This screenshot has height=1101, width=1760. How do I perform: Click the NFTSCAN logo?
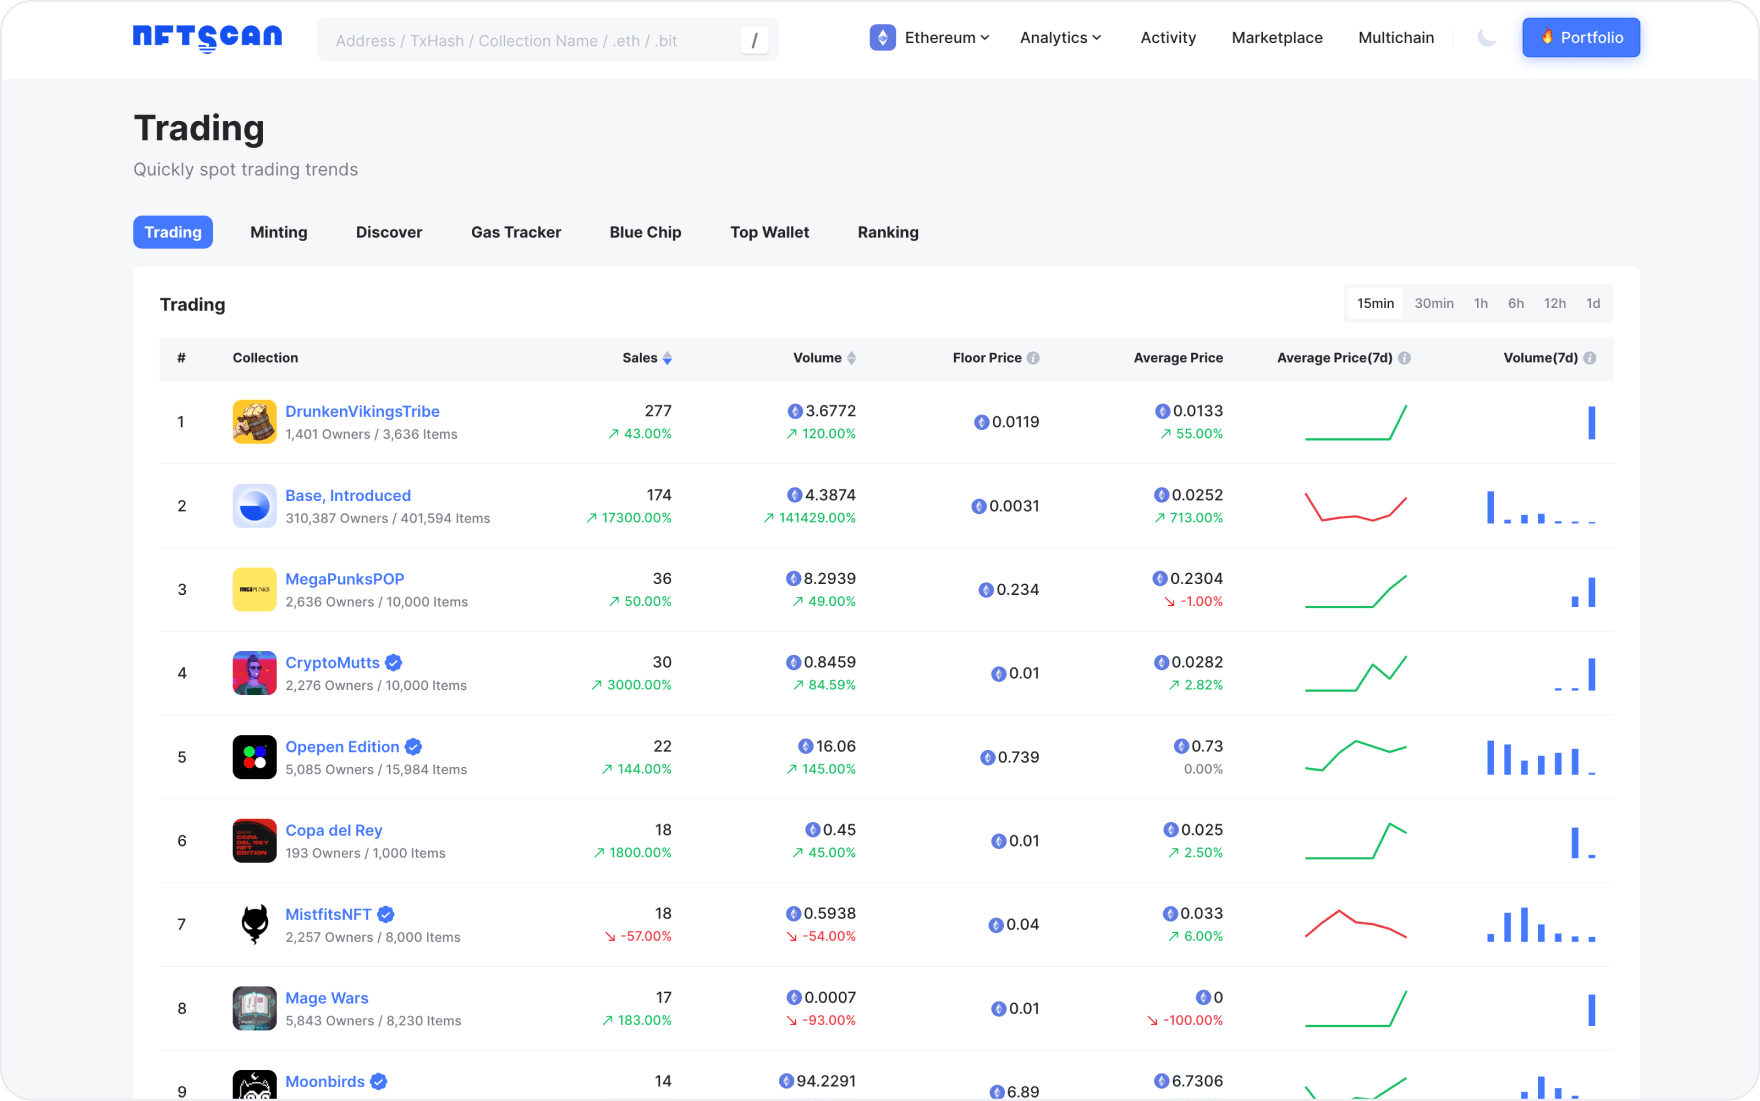207,37
